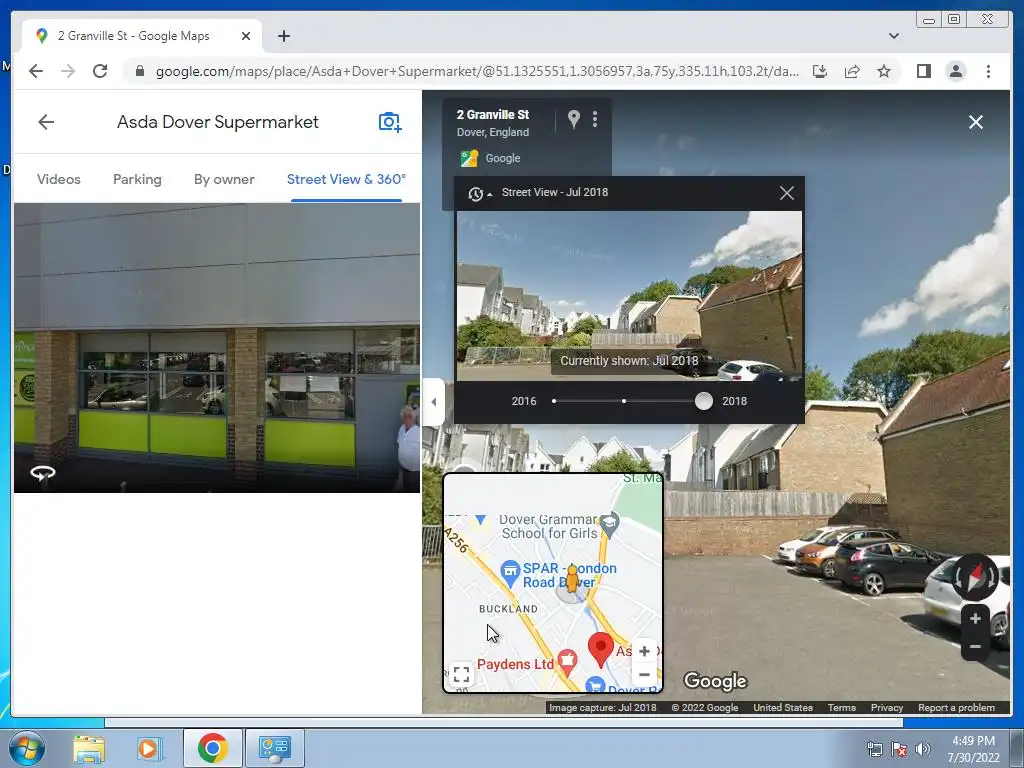
Task: Click the 2018 slider handle
Action: pos(703,401)
